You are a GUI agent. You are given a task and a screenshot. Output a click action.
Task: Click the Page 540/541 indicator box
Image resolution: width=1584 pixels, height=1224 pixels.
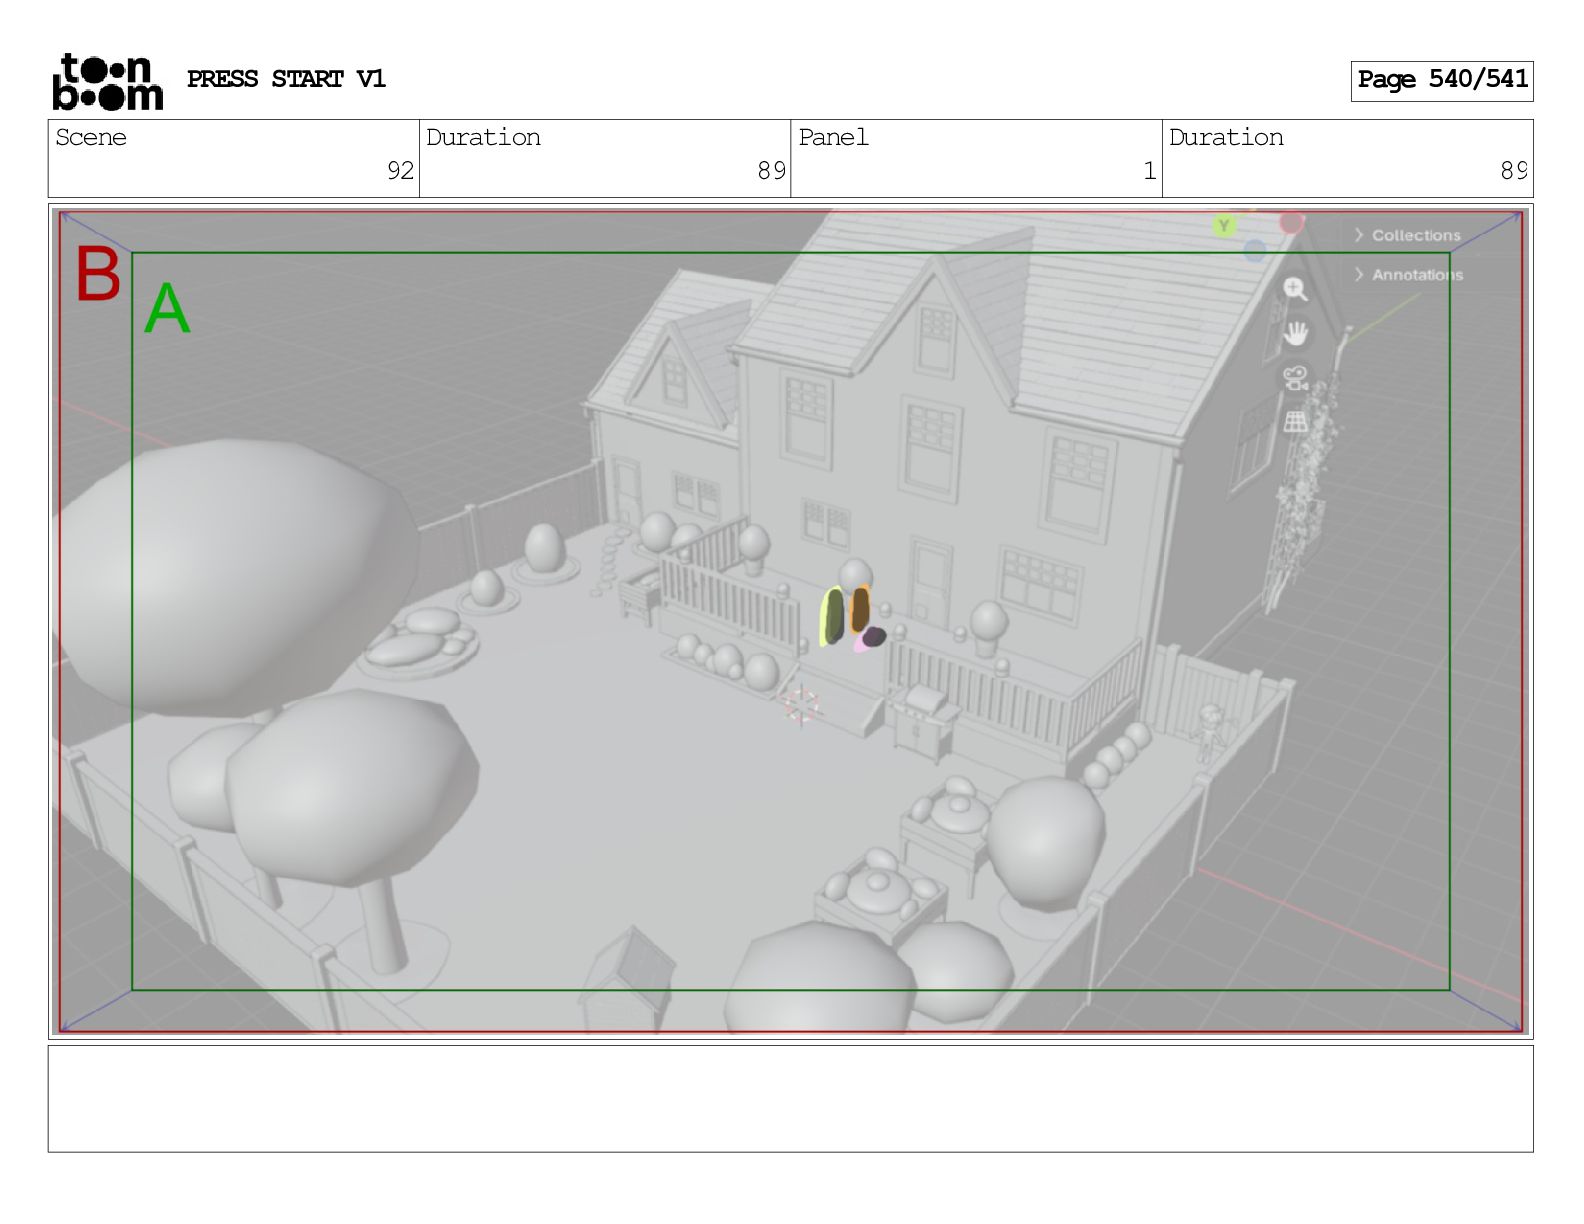[1441, 80]
